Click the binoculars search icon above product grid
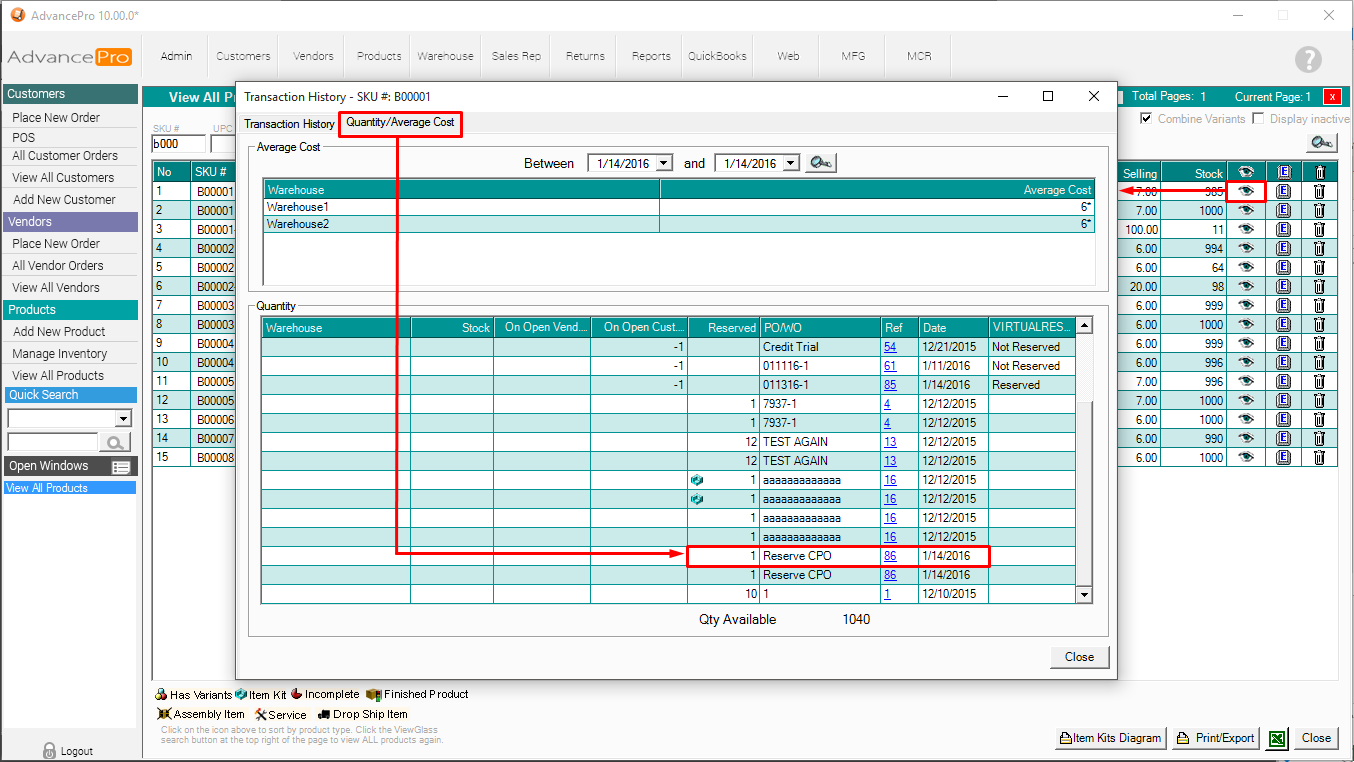This screenshot has width=1354, height=762. click(x=1322, y=142)
